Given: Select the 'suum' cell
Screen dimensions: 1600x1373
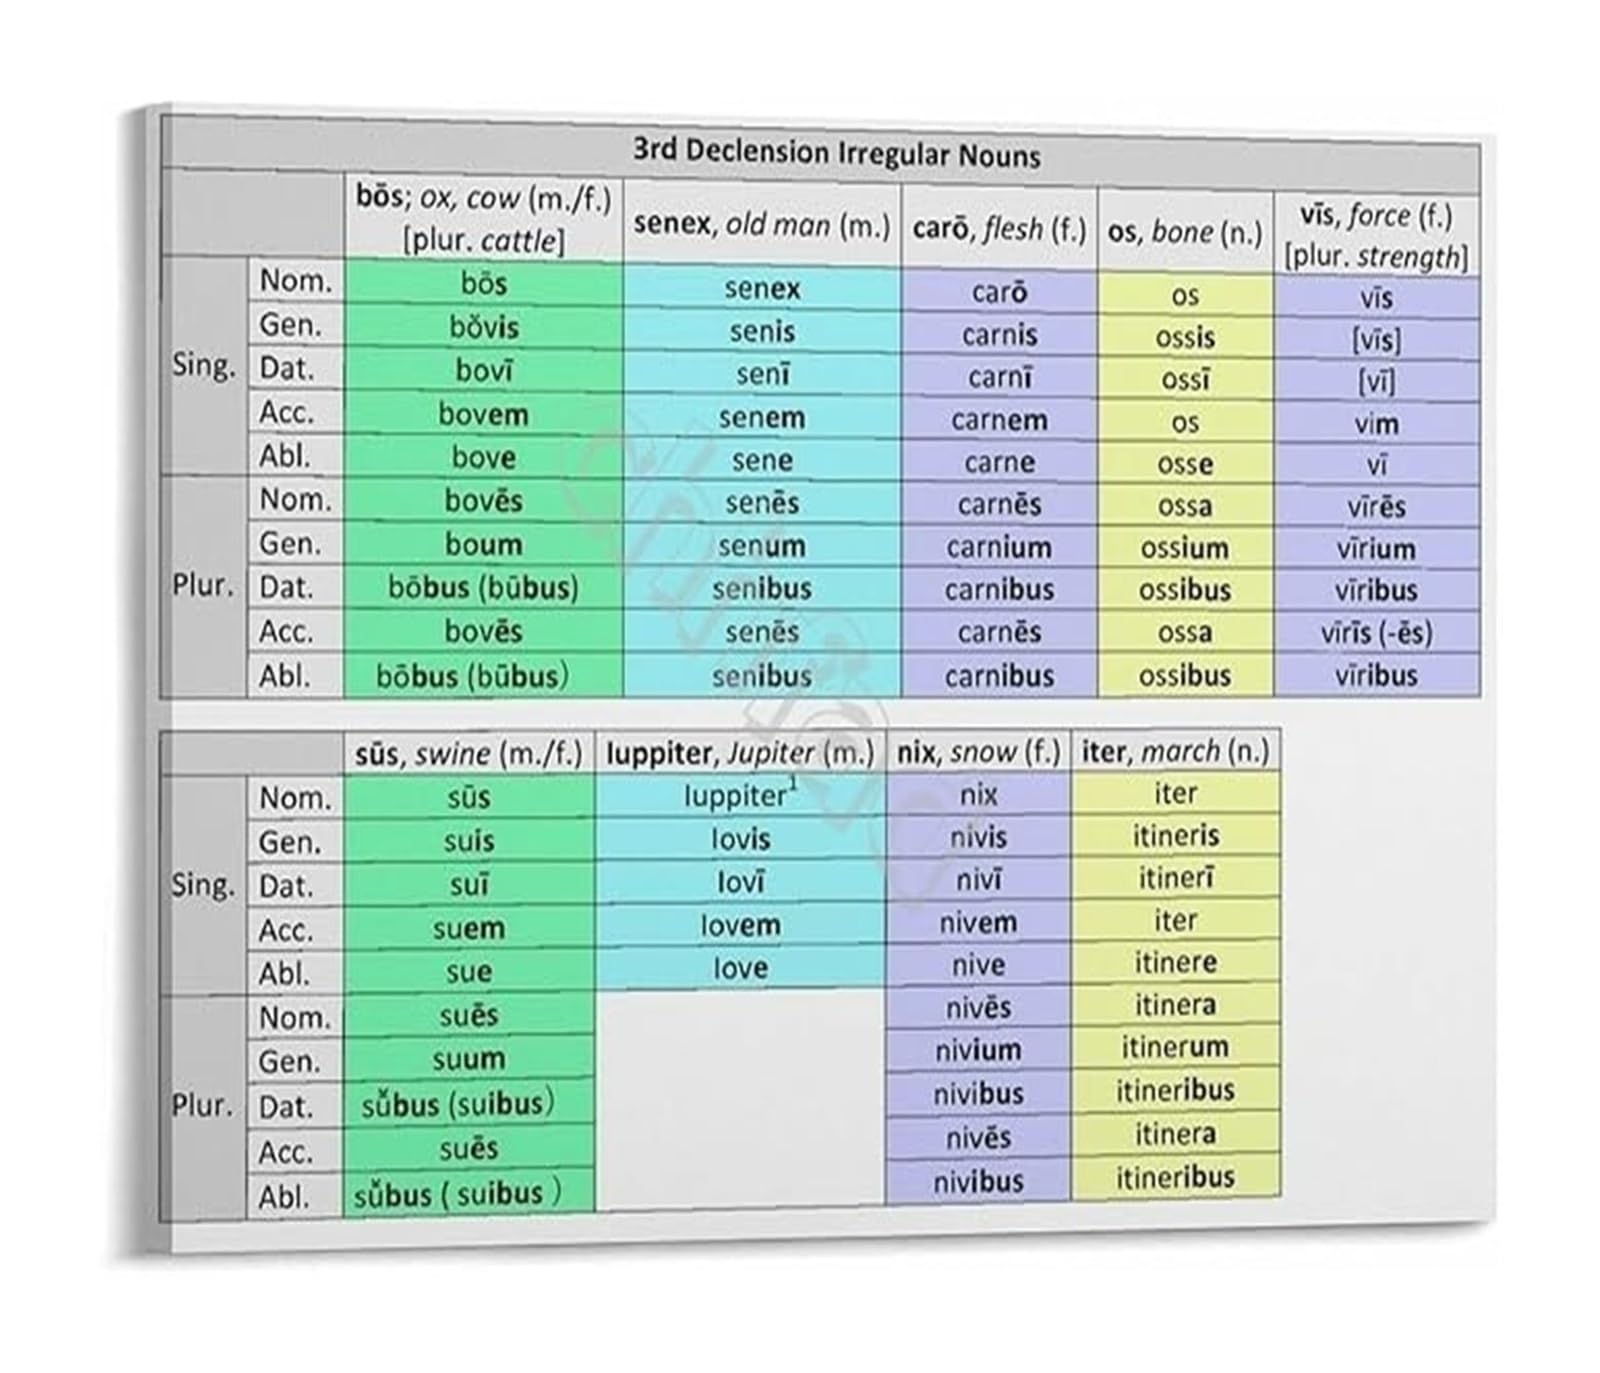Looking at the screenshot, I should pyautogui.click(x=468, y=1059).
